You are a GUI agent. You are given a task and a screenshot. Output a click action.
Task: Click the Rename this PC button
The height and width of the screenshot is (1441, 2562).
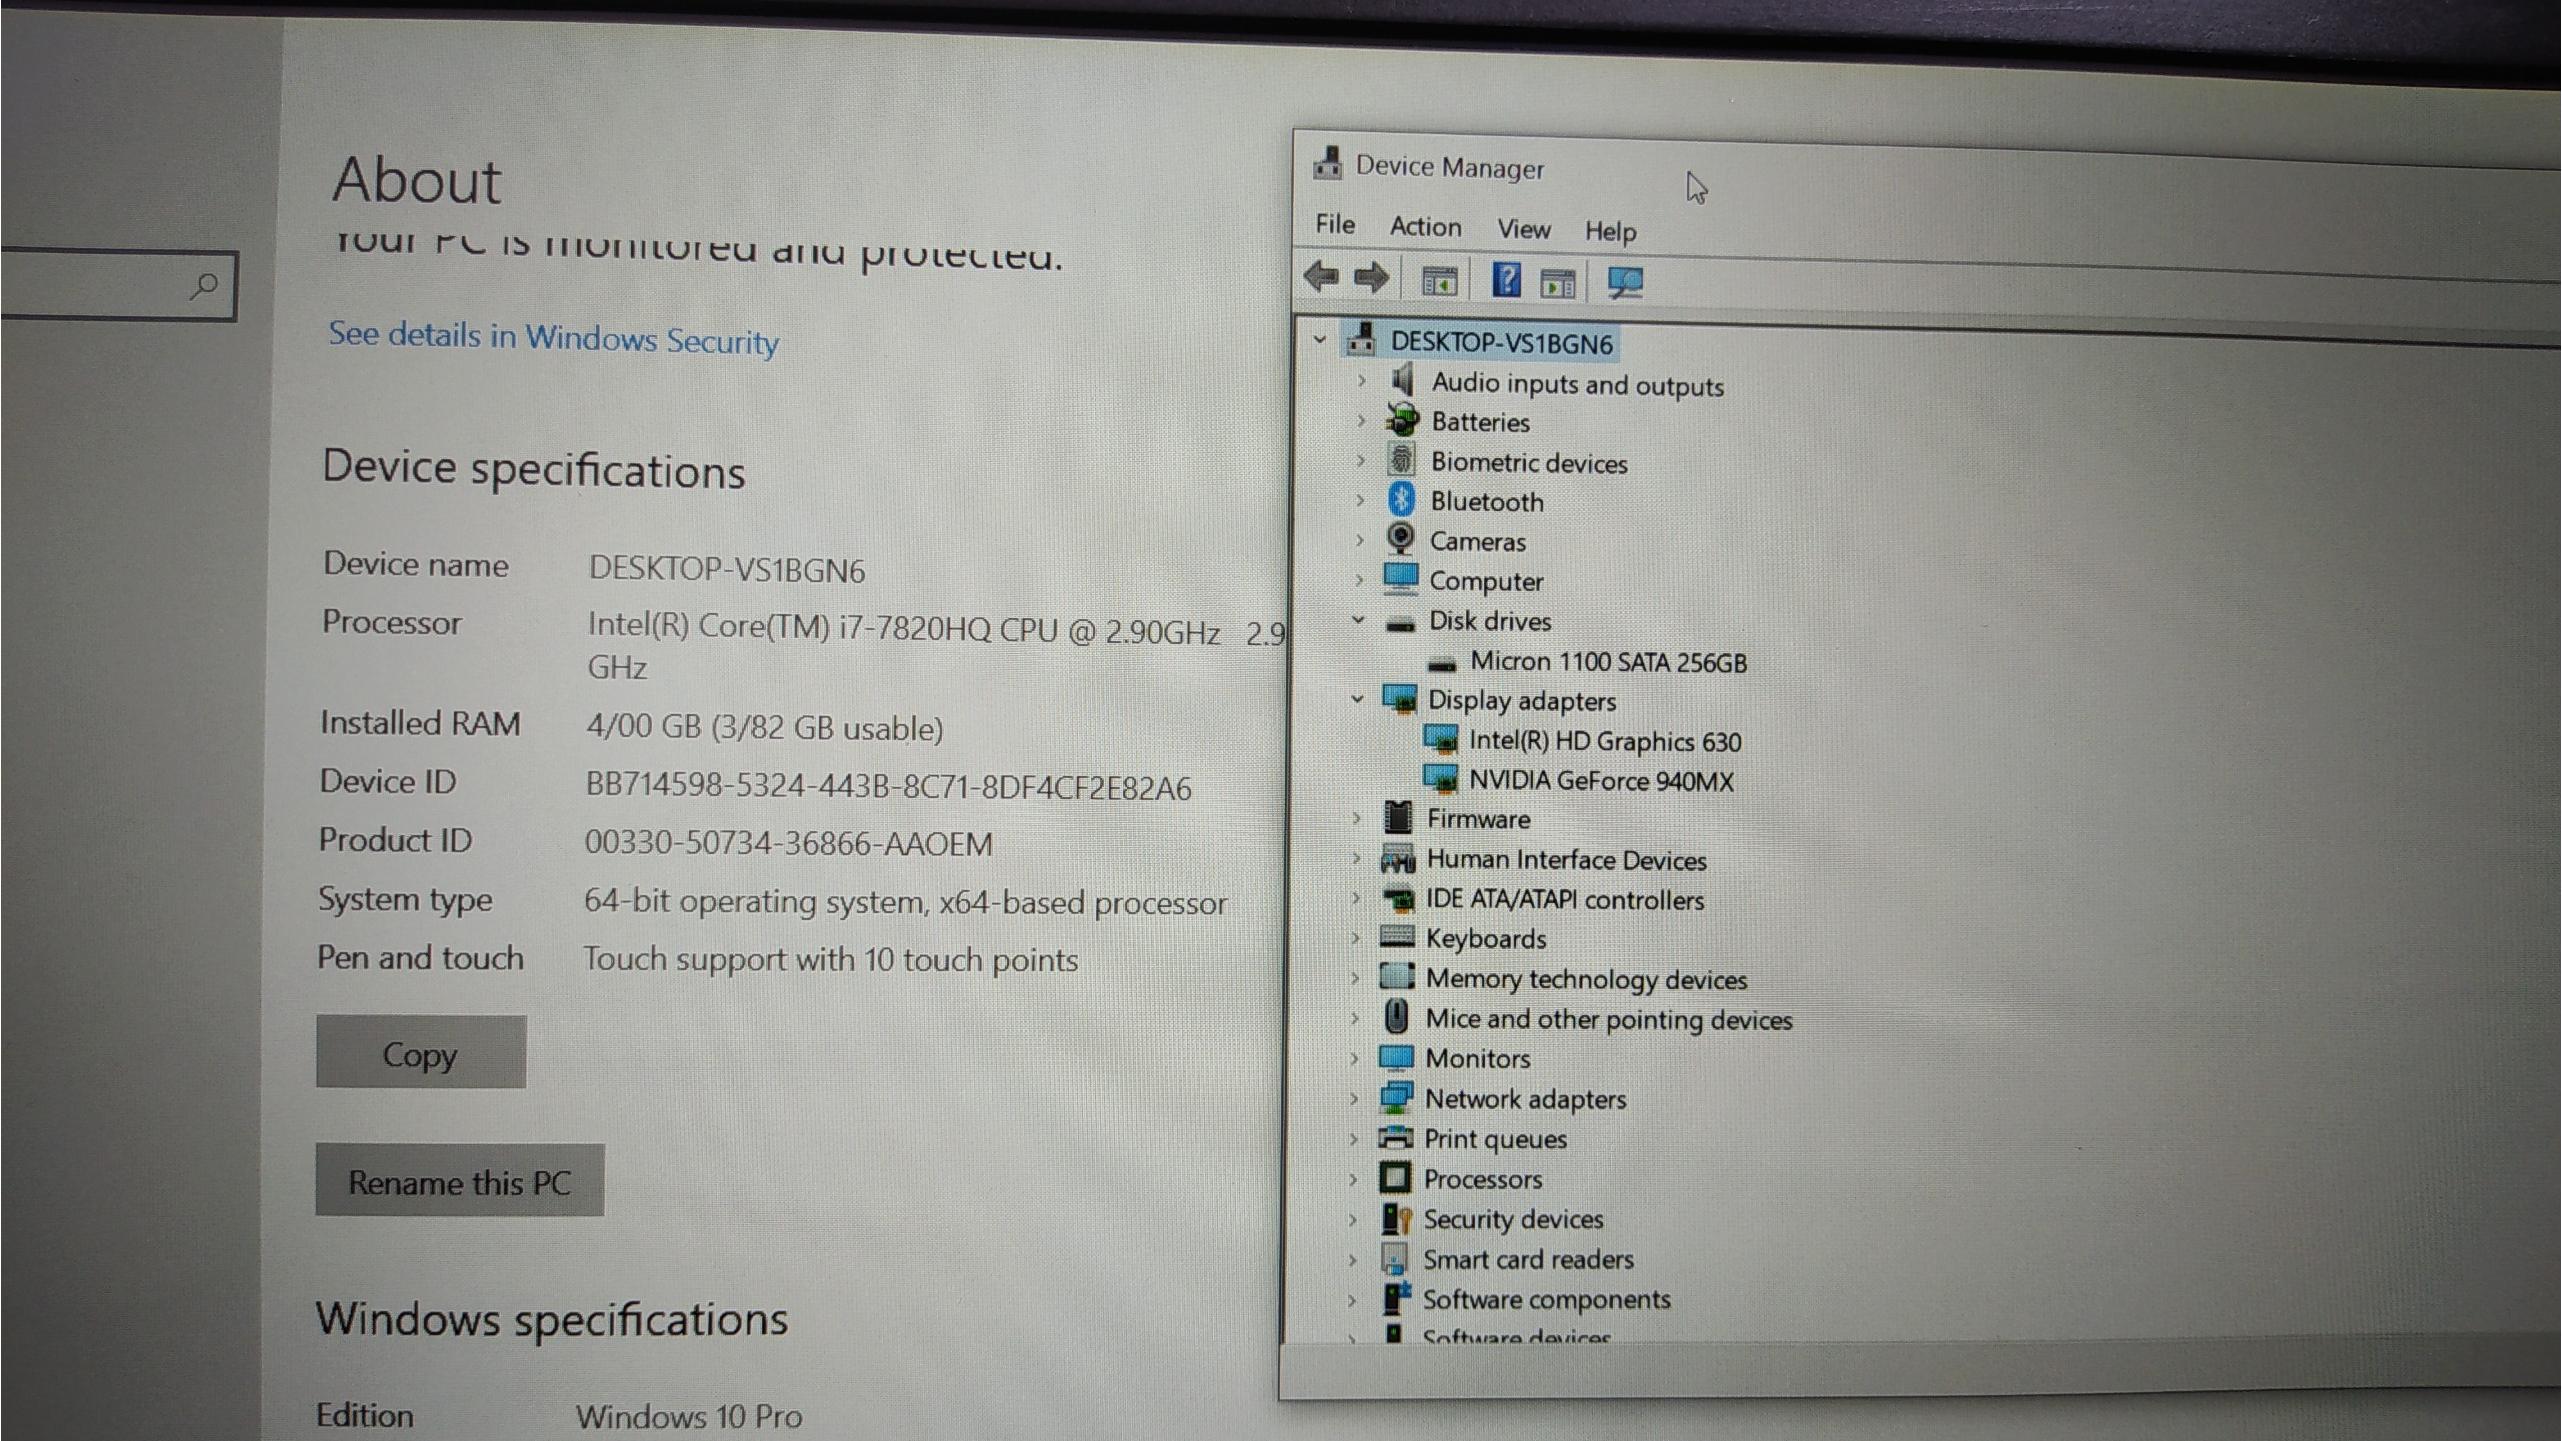click(x=459, y=1182)
